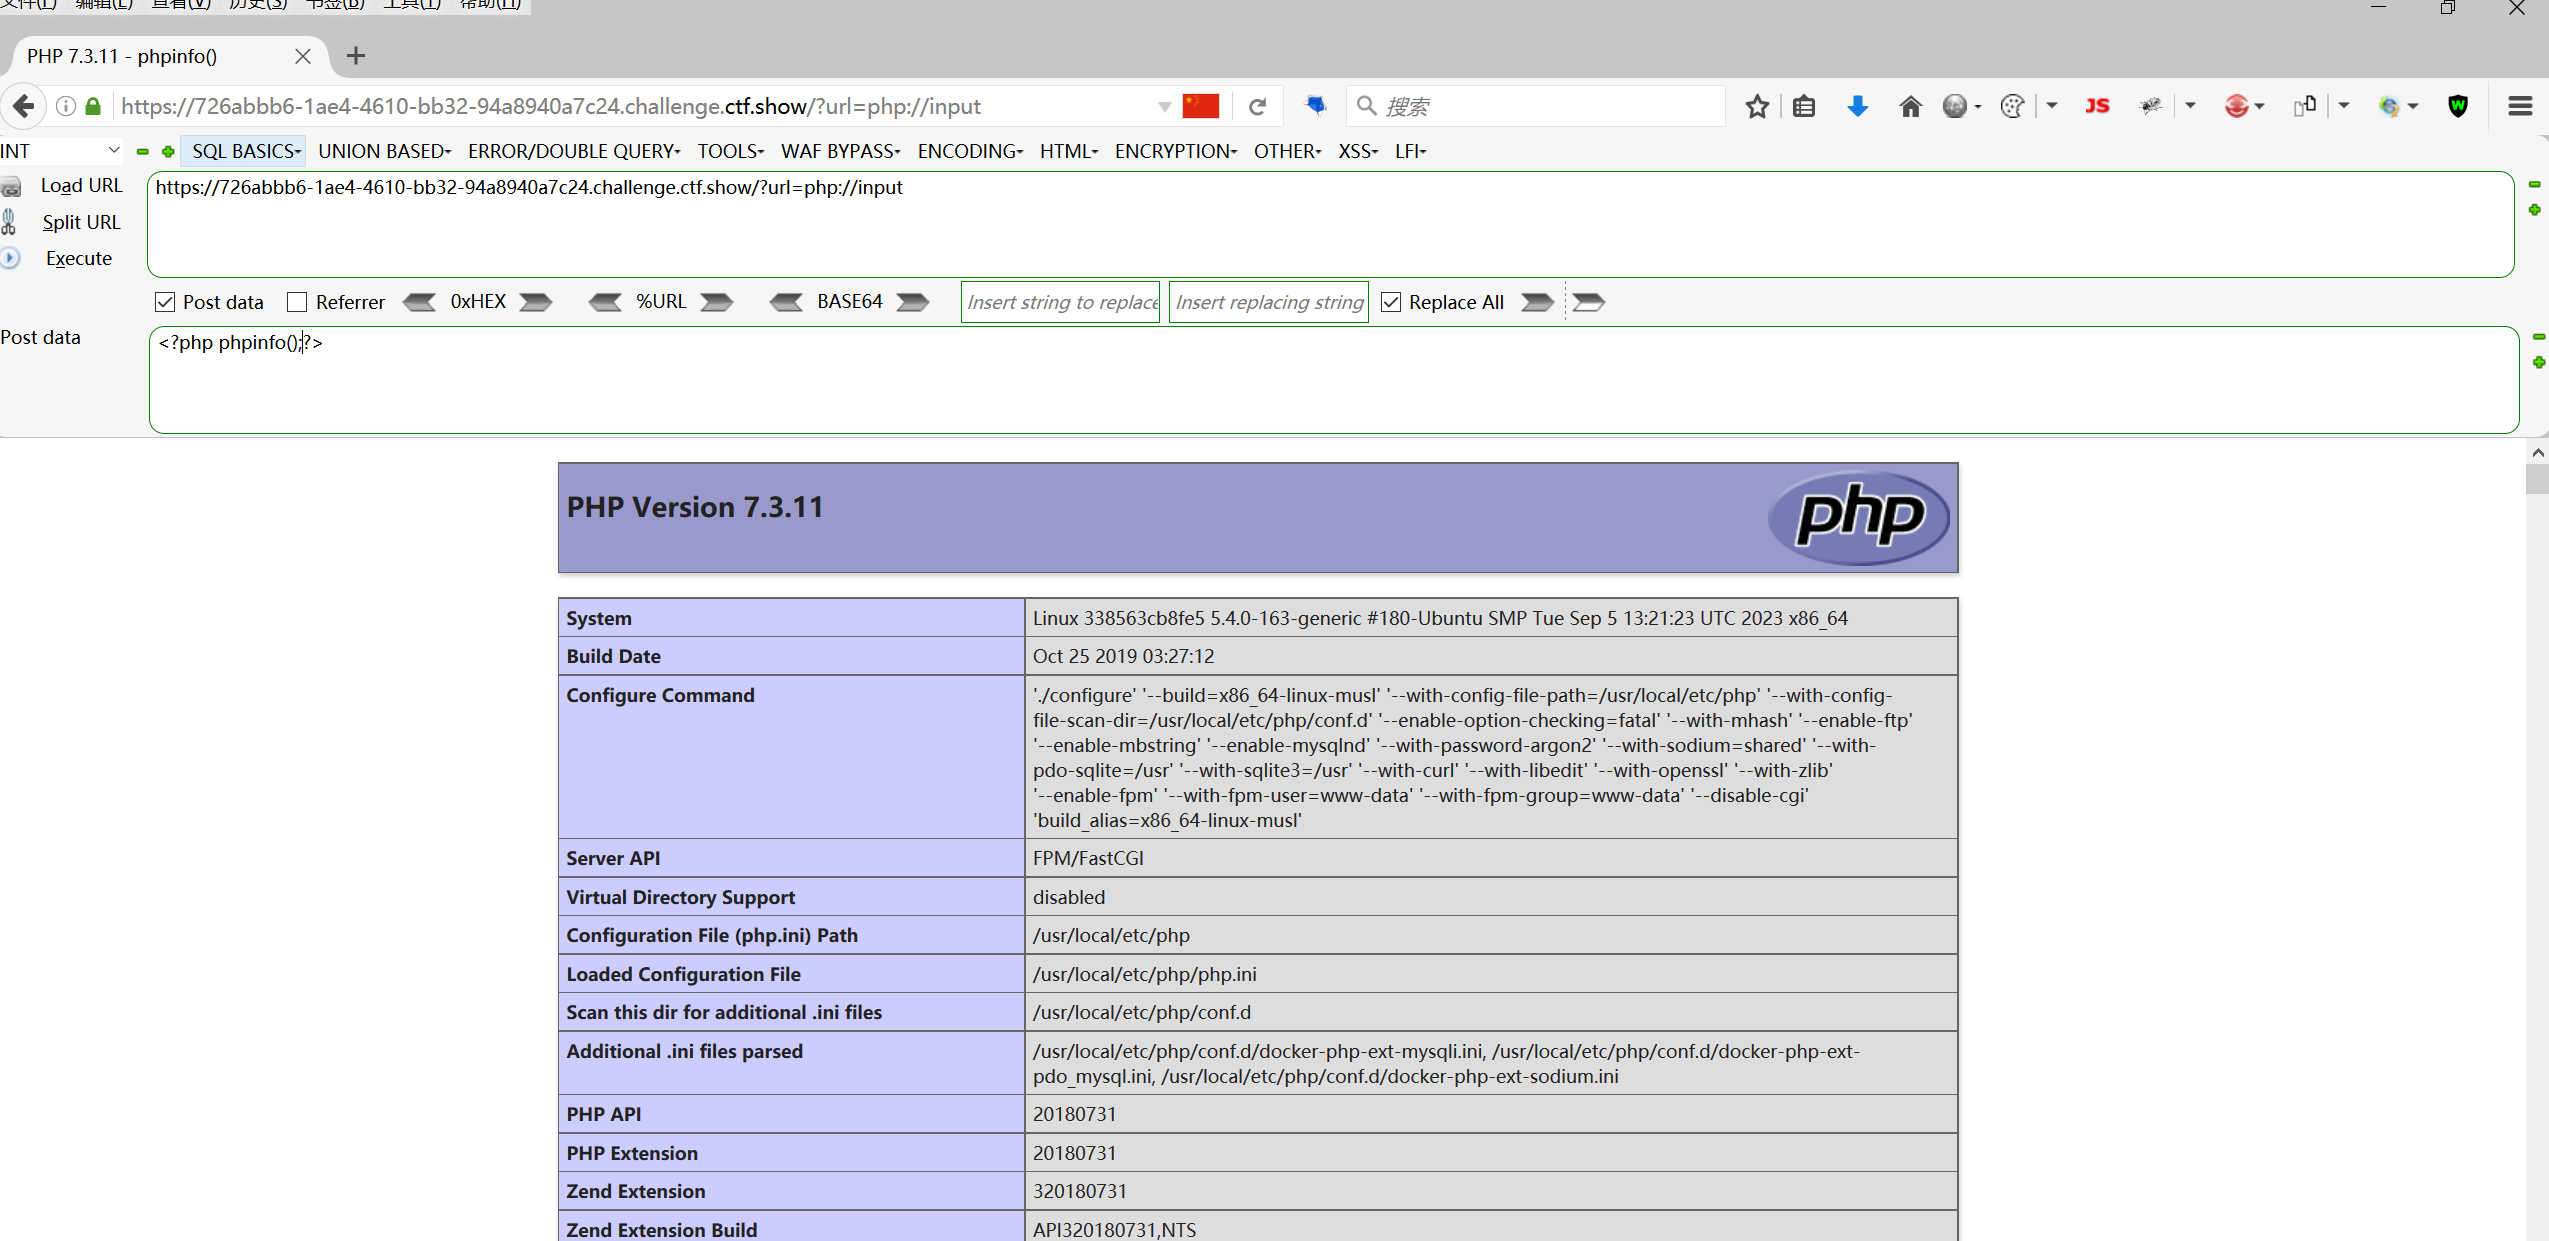
Task: Go to the browser home icon
Action: coord(1910,106)
